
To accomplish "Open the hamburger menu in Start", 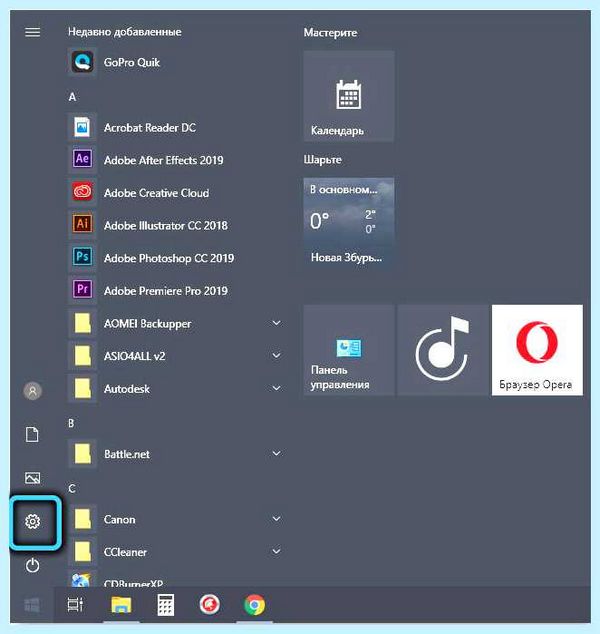I will click(x=32, y=32).
